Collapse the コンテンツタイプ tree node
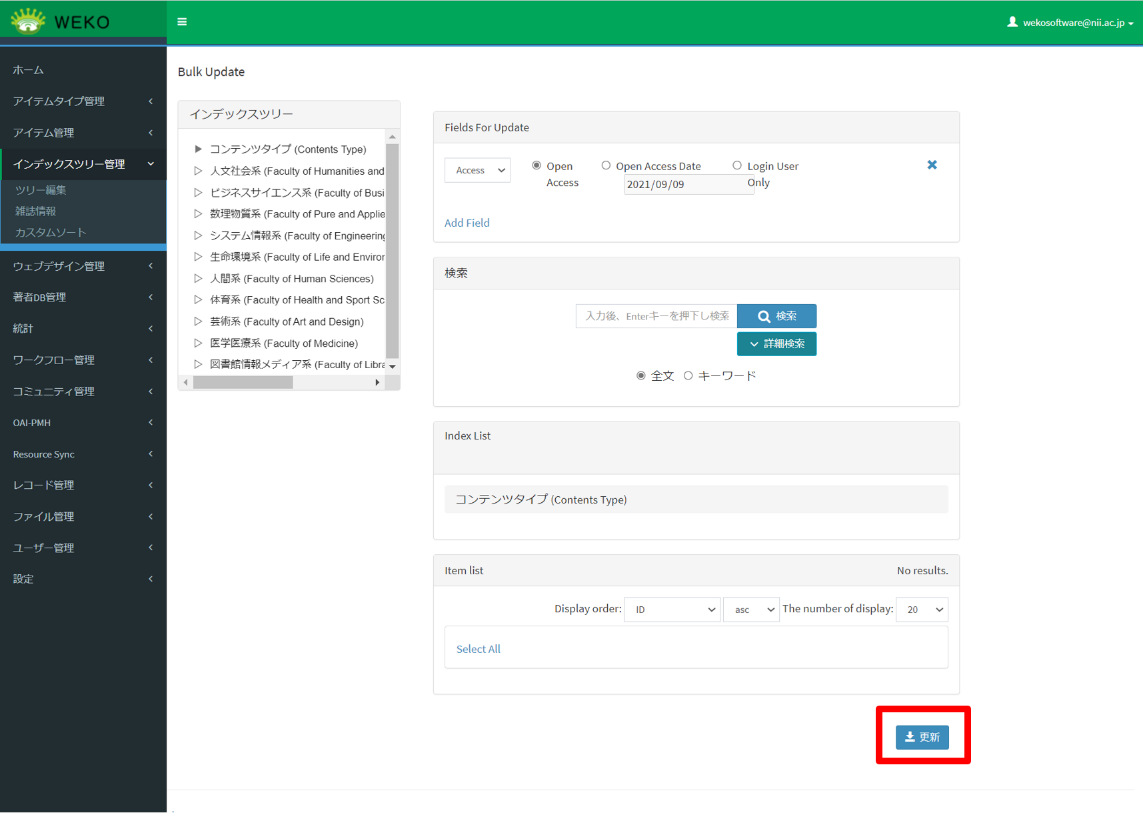Image resolution: width=1143 pixels, height=813 pixels. tap(196, 148)
